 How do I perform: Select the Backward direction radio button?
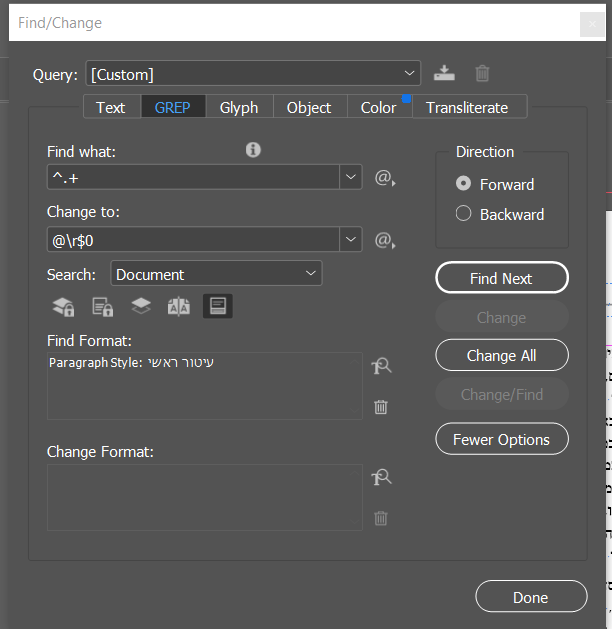tap(463, 214)
